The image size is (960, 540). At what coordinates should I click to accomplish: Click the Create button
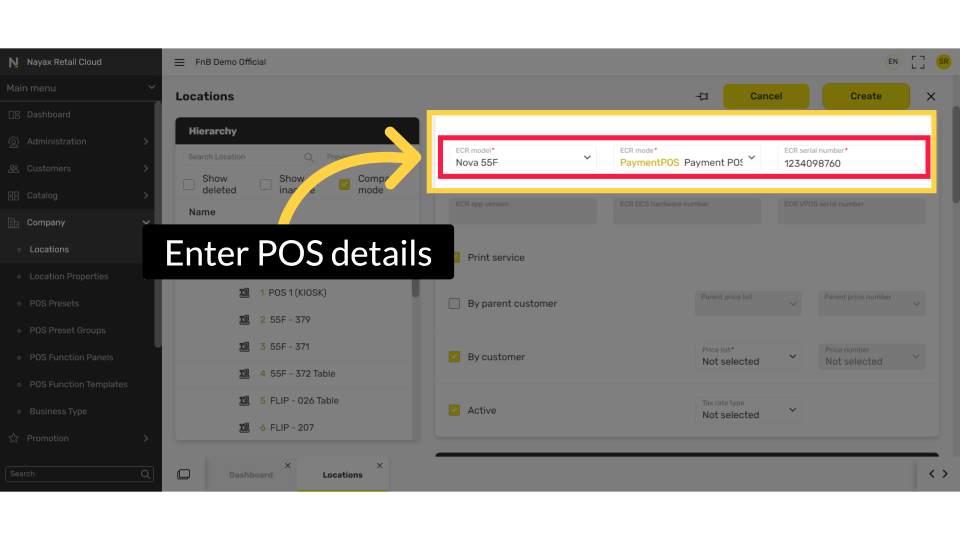pyautogui.click(x=866, y=96)
